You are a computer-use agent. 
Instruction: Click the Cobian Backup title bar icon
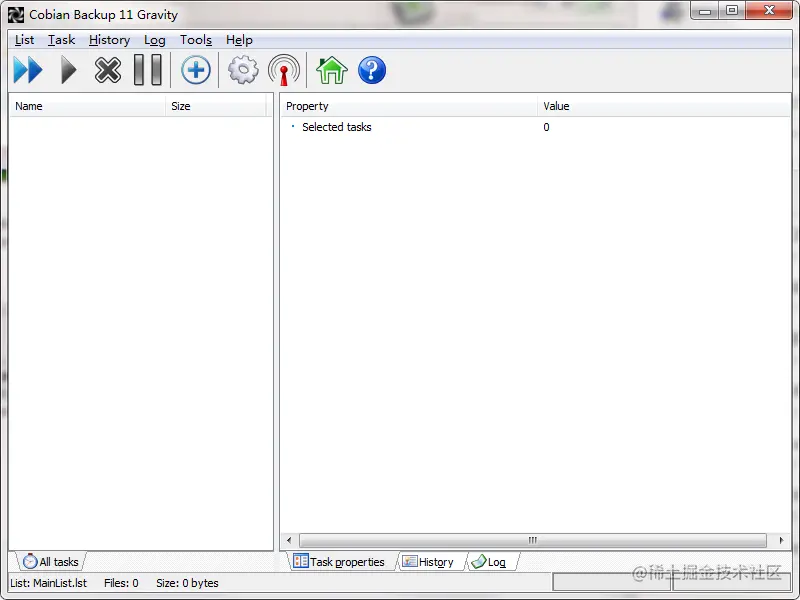click(16, 15)
